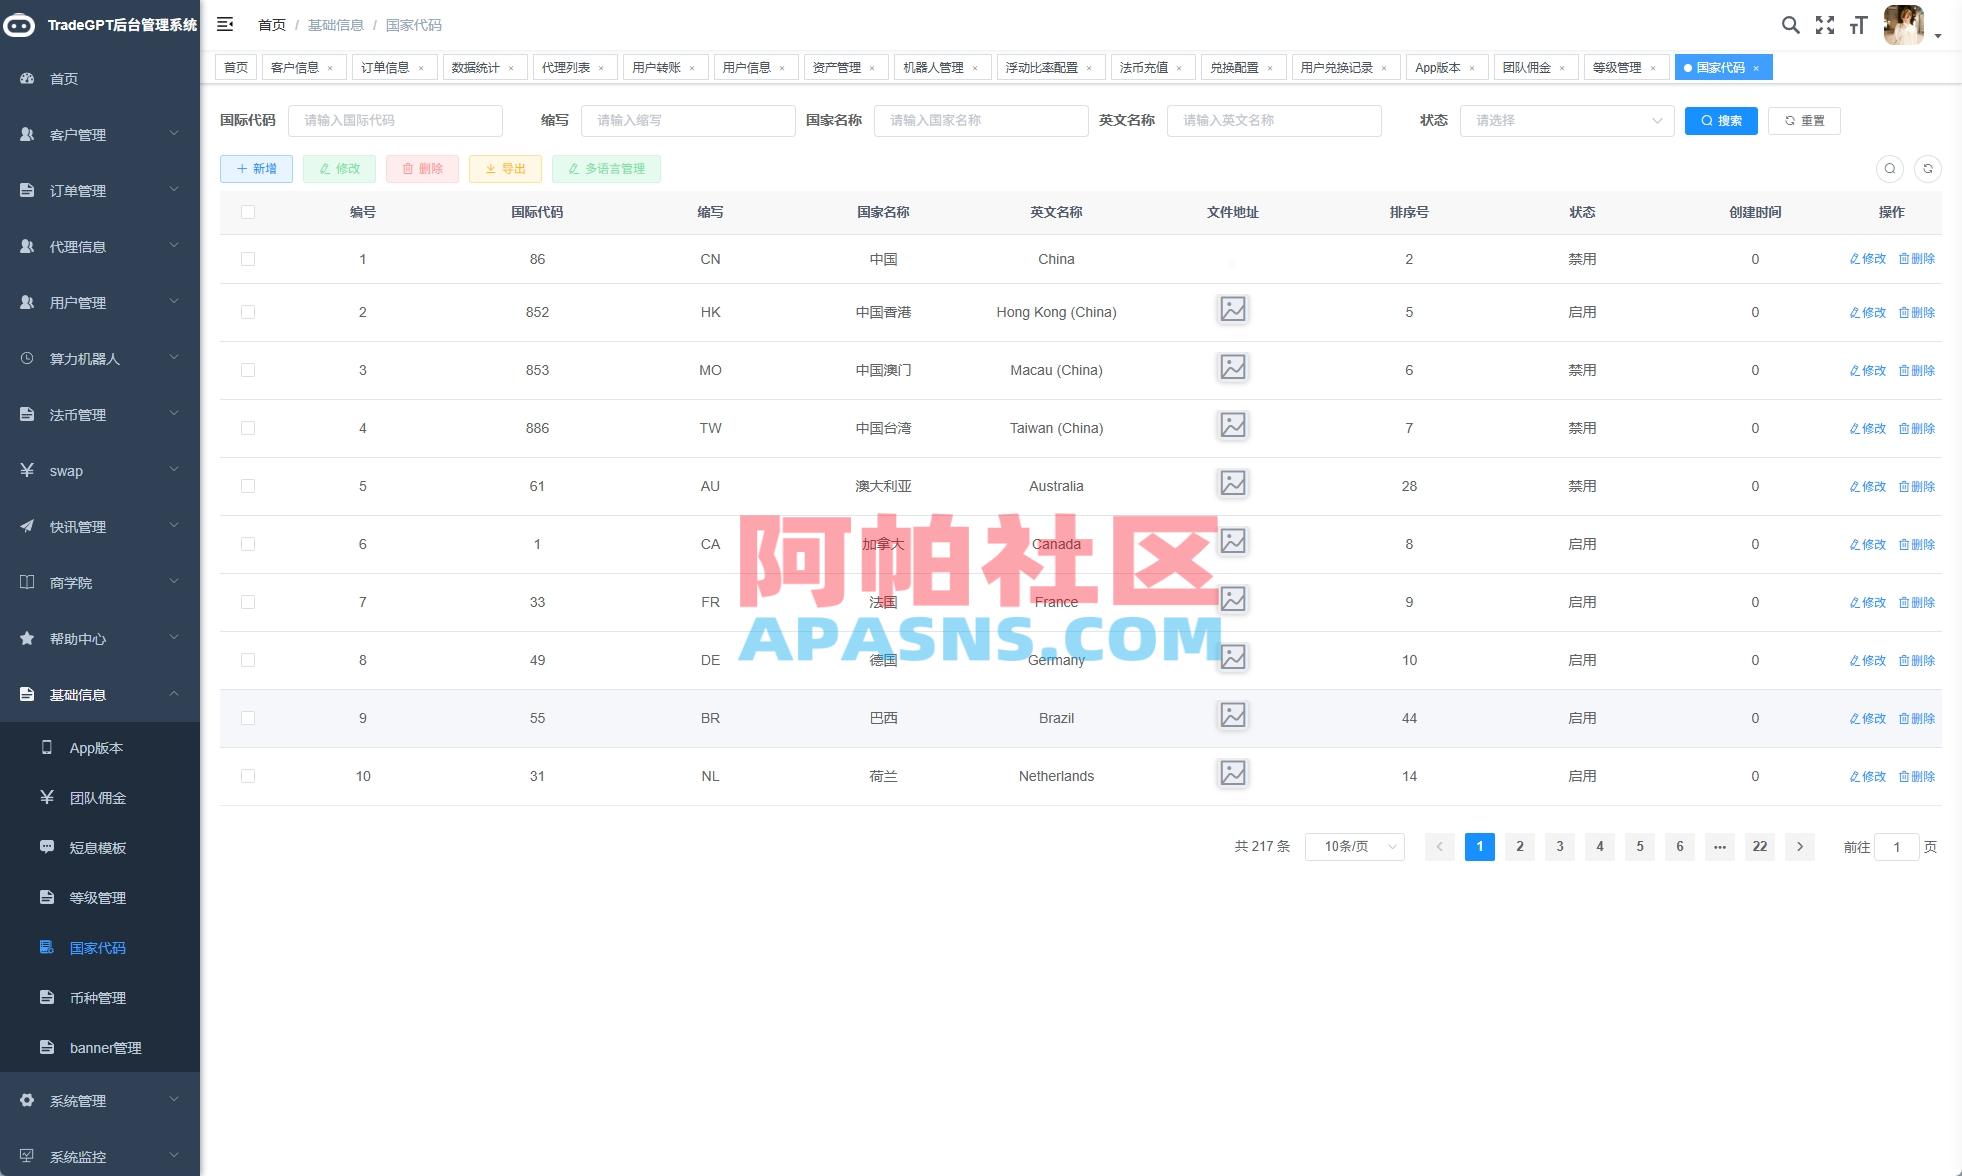Click the 新增 button to add a record
The width and height of the screenshot is (1962, 1176).
tap(256, 168)
